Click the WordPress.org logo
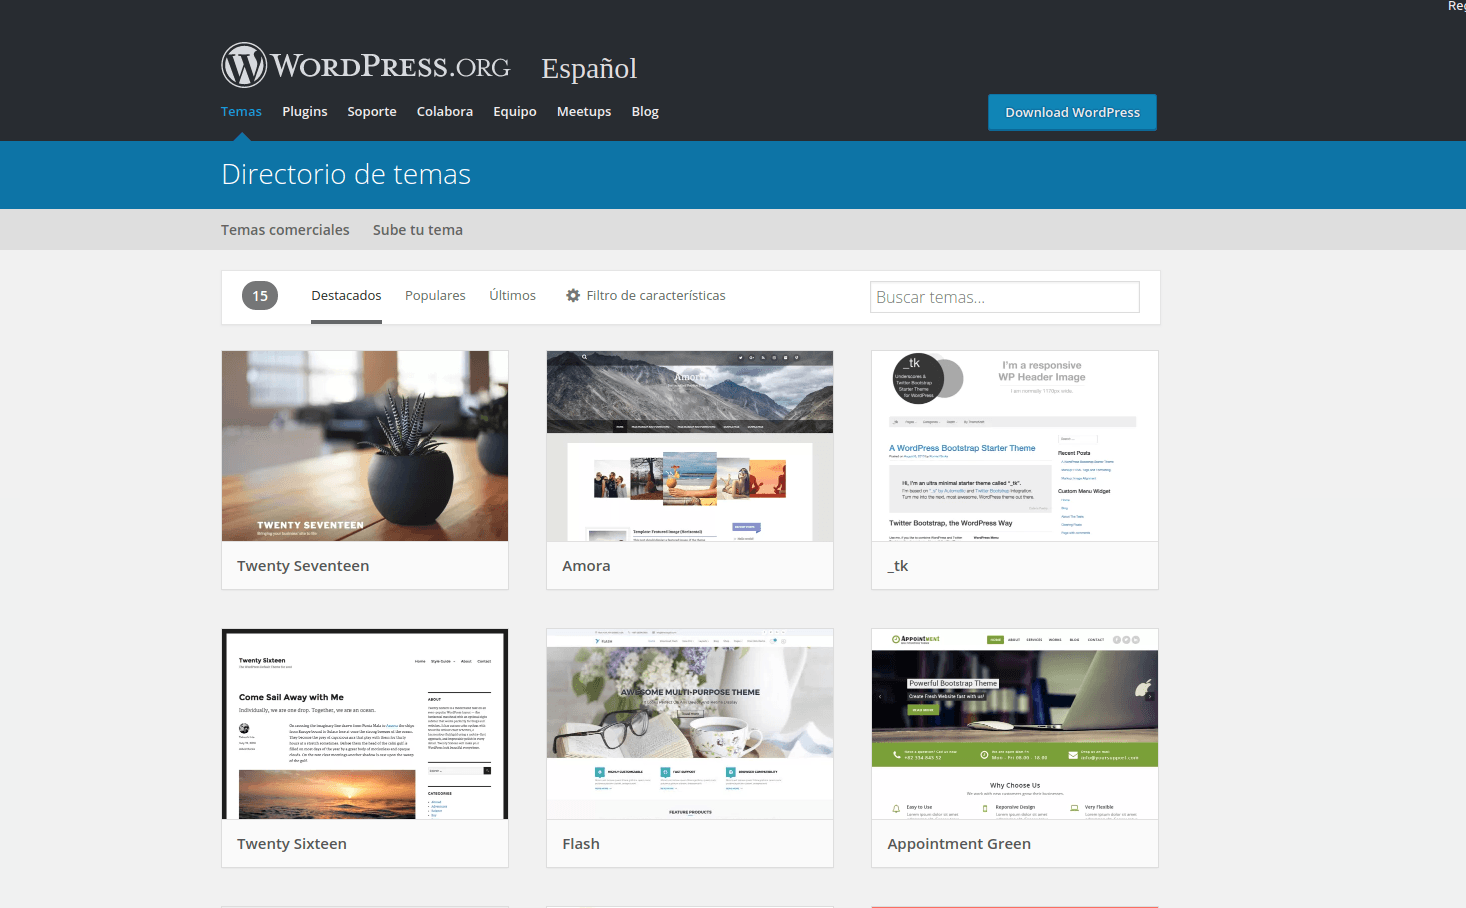 pos(366,66)
